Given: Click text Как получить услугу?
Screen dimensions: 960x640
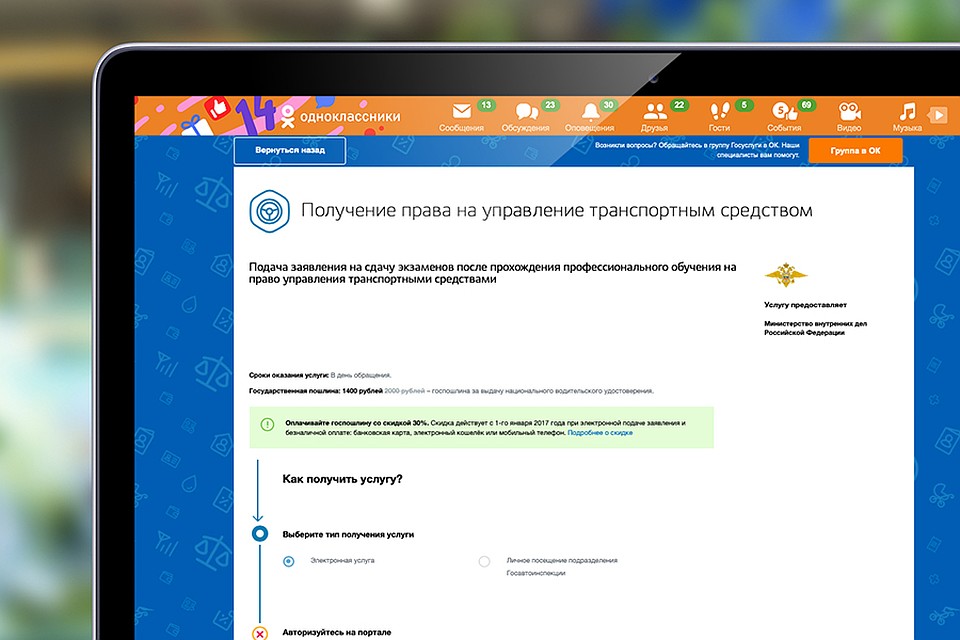Looking at the screenshot, I should (x=342, y=479).
